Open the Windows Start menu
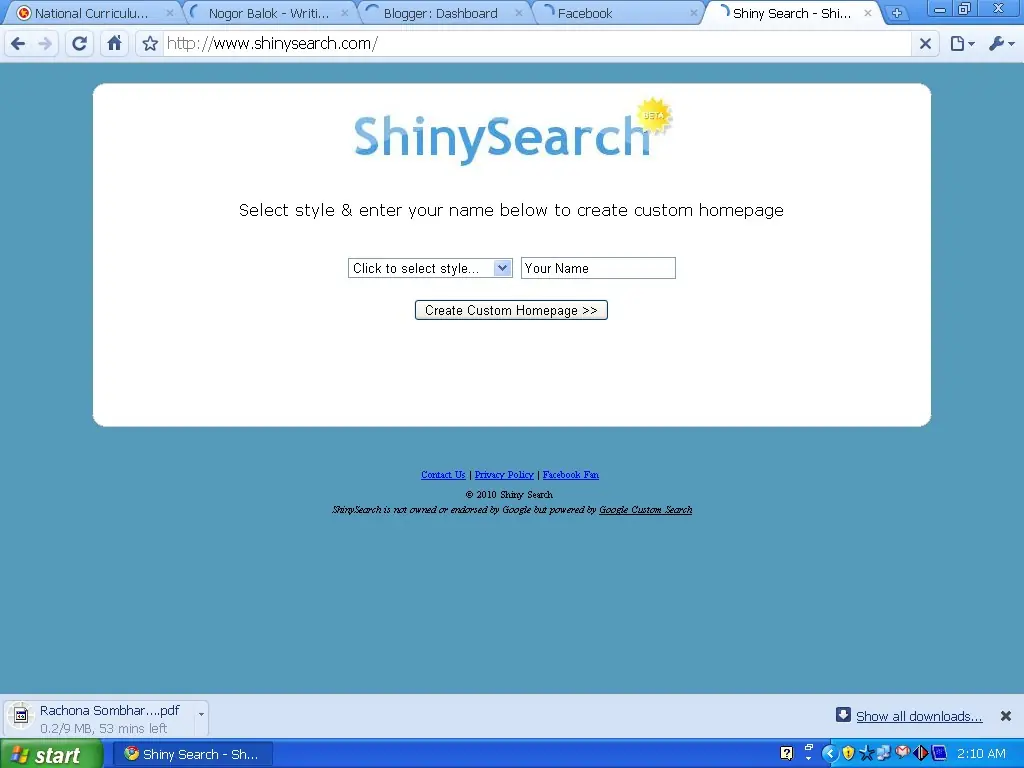Viewport: 1024px width, 768px height. 51,754
